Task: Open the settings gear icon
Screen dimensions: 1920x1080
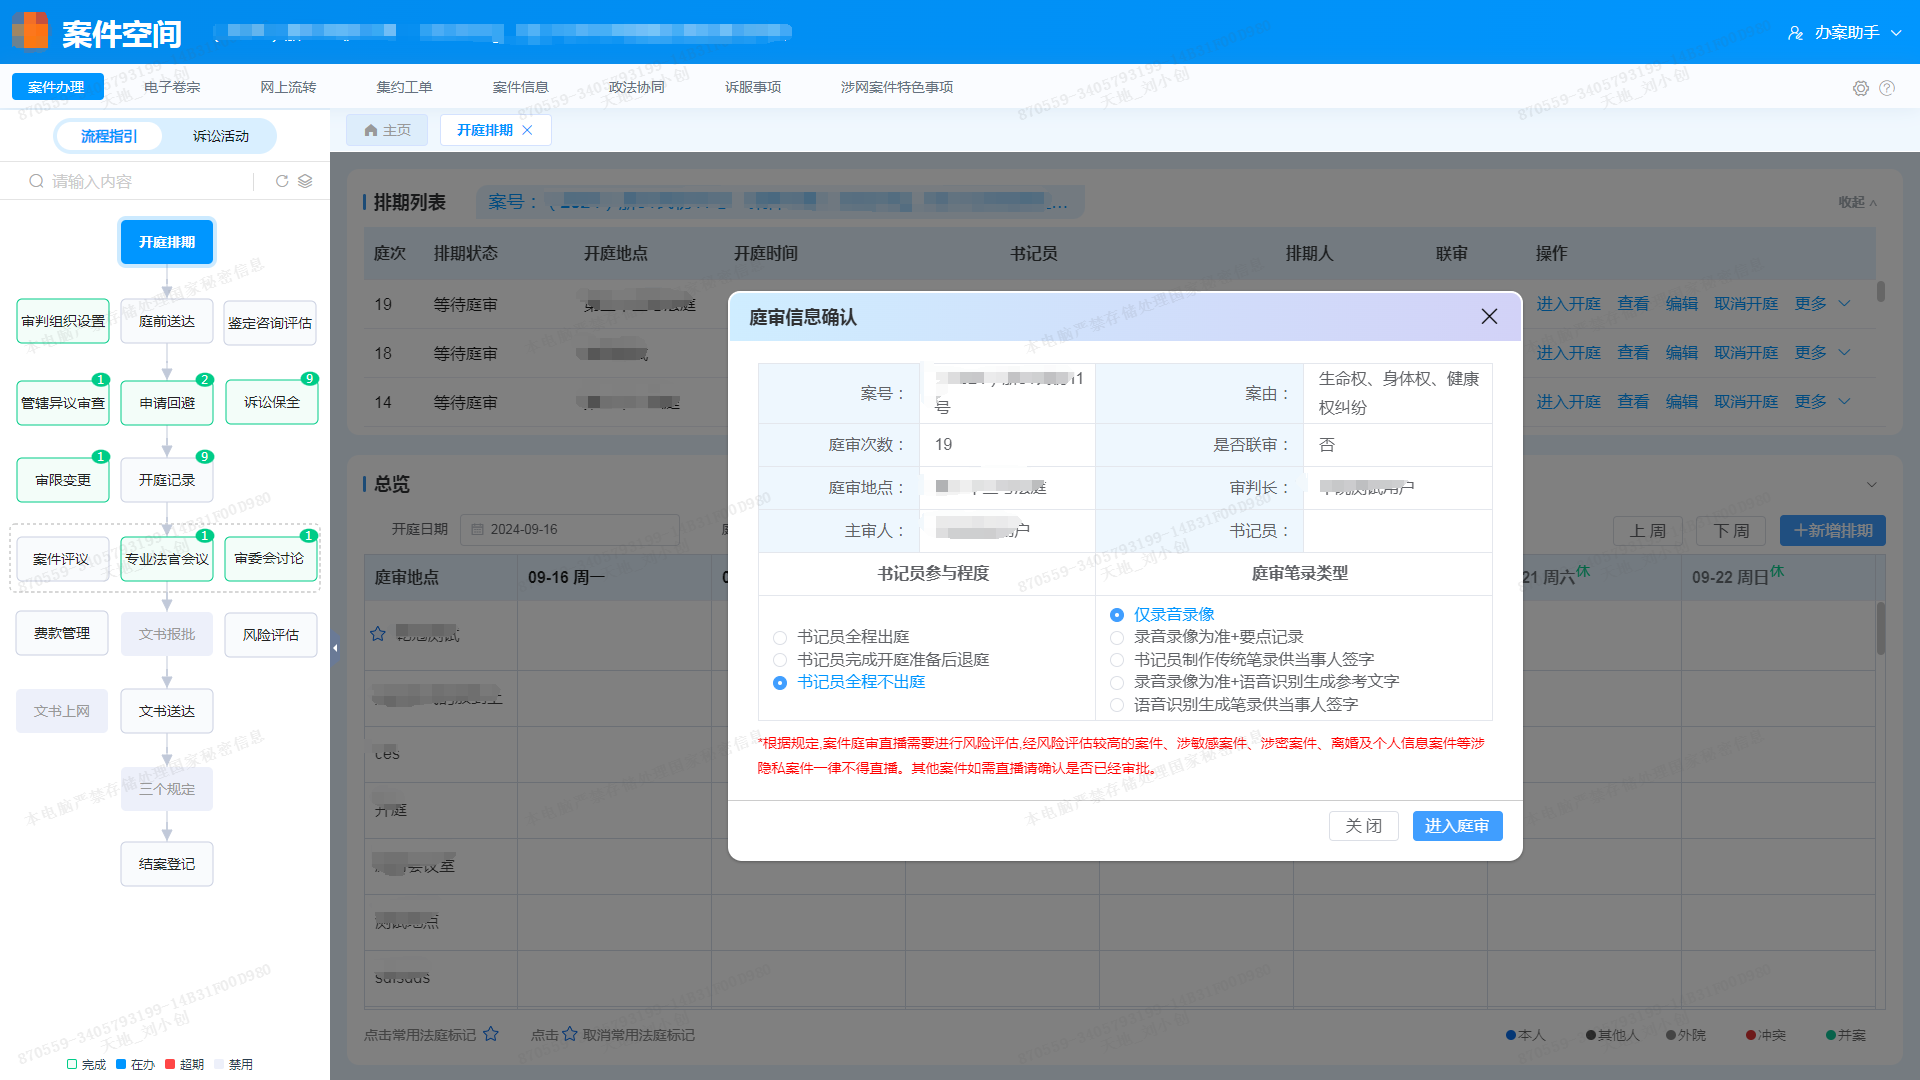Action: [x=1861, y=88]
